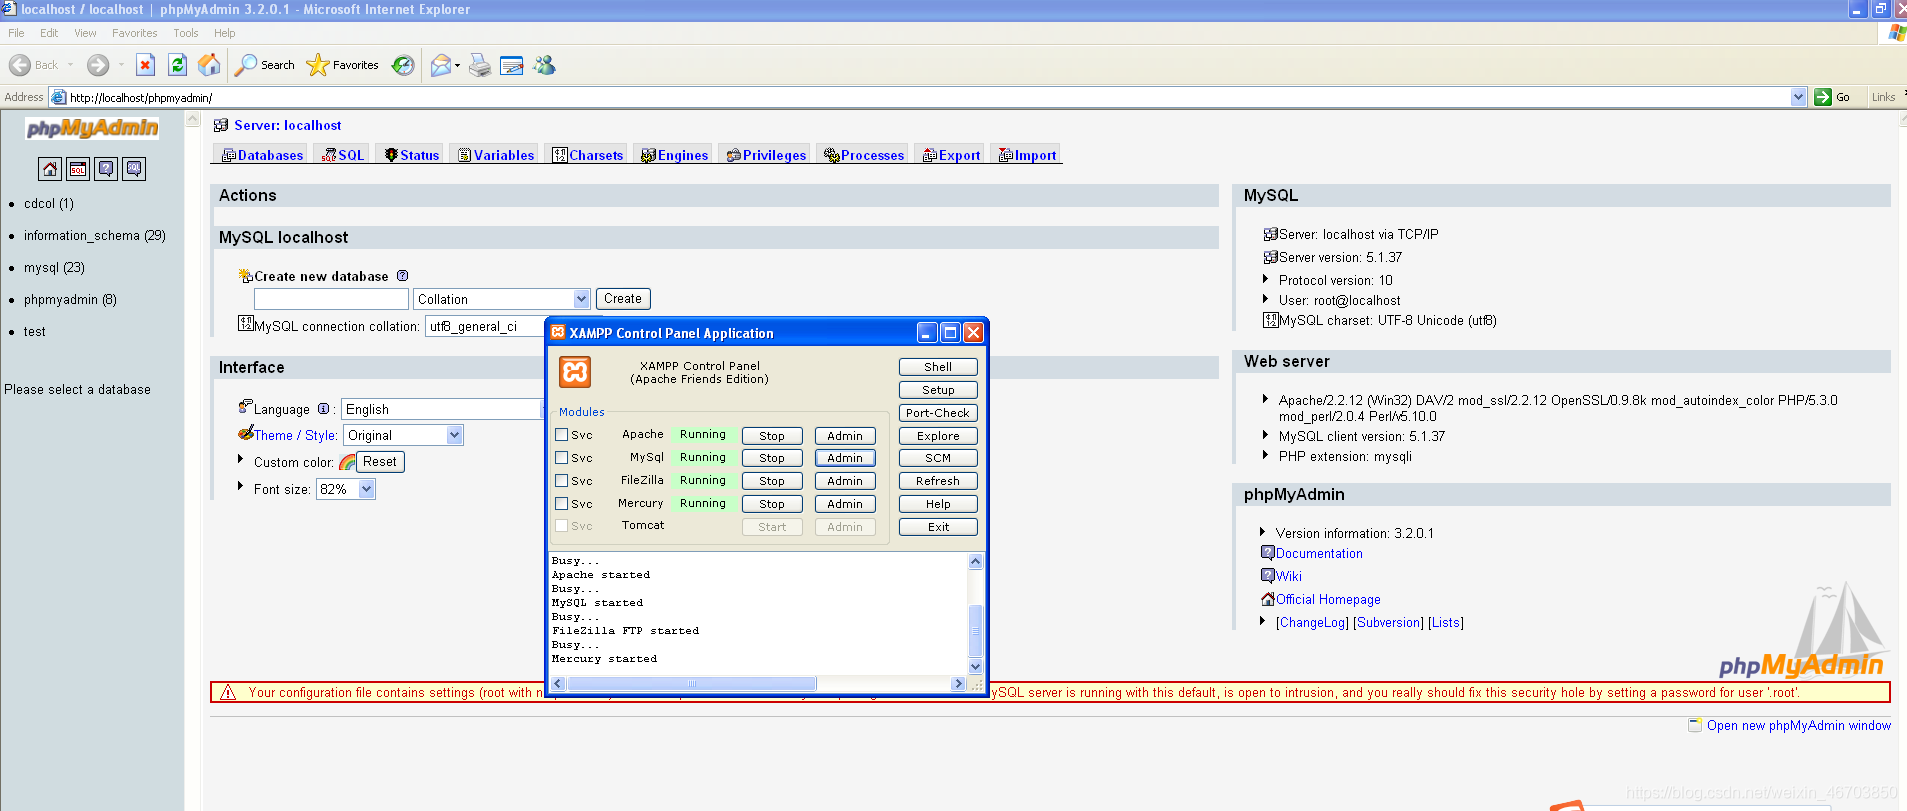Click the Edit page toolbar icon
The image size is (1907, 811).
pyautogui.click(x=512, y=66)
